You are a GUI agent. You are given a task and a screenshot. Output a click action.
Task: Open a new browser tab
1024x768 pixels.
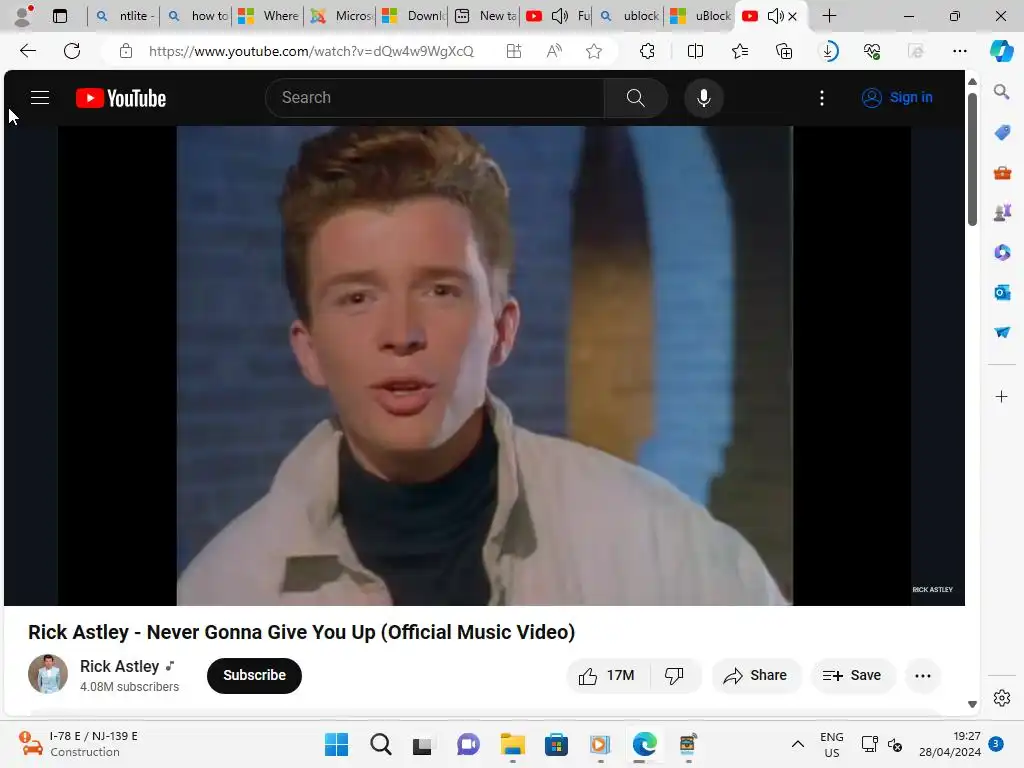(829, 16)
